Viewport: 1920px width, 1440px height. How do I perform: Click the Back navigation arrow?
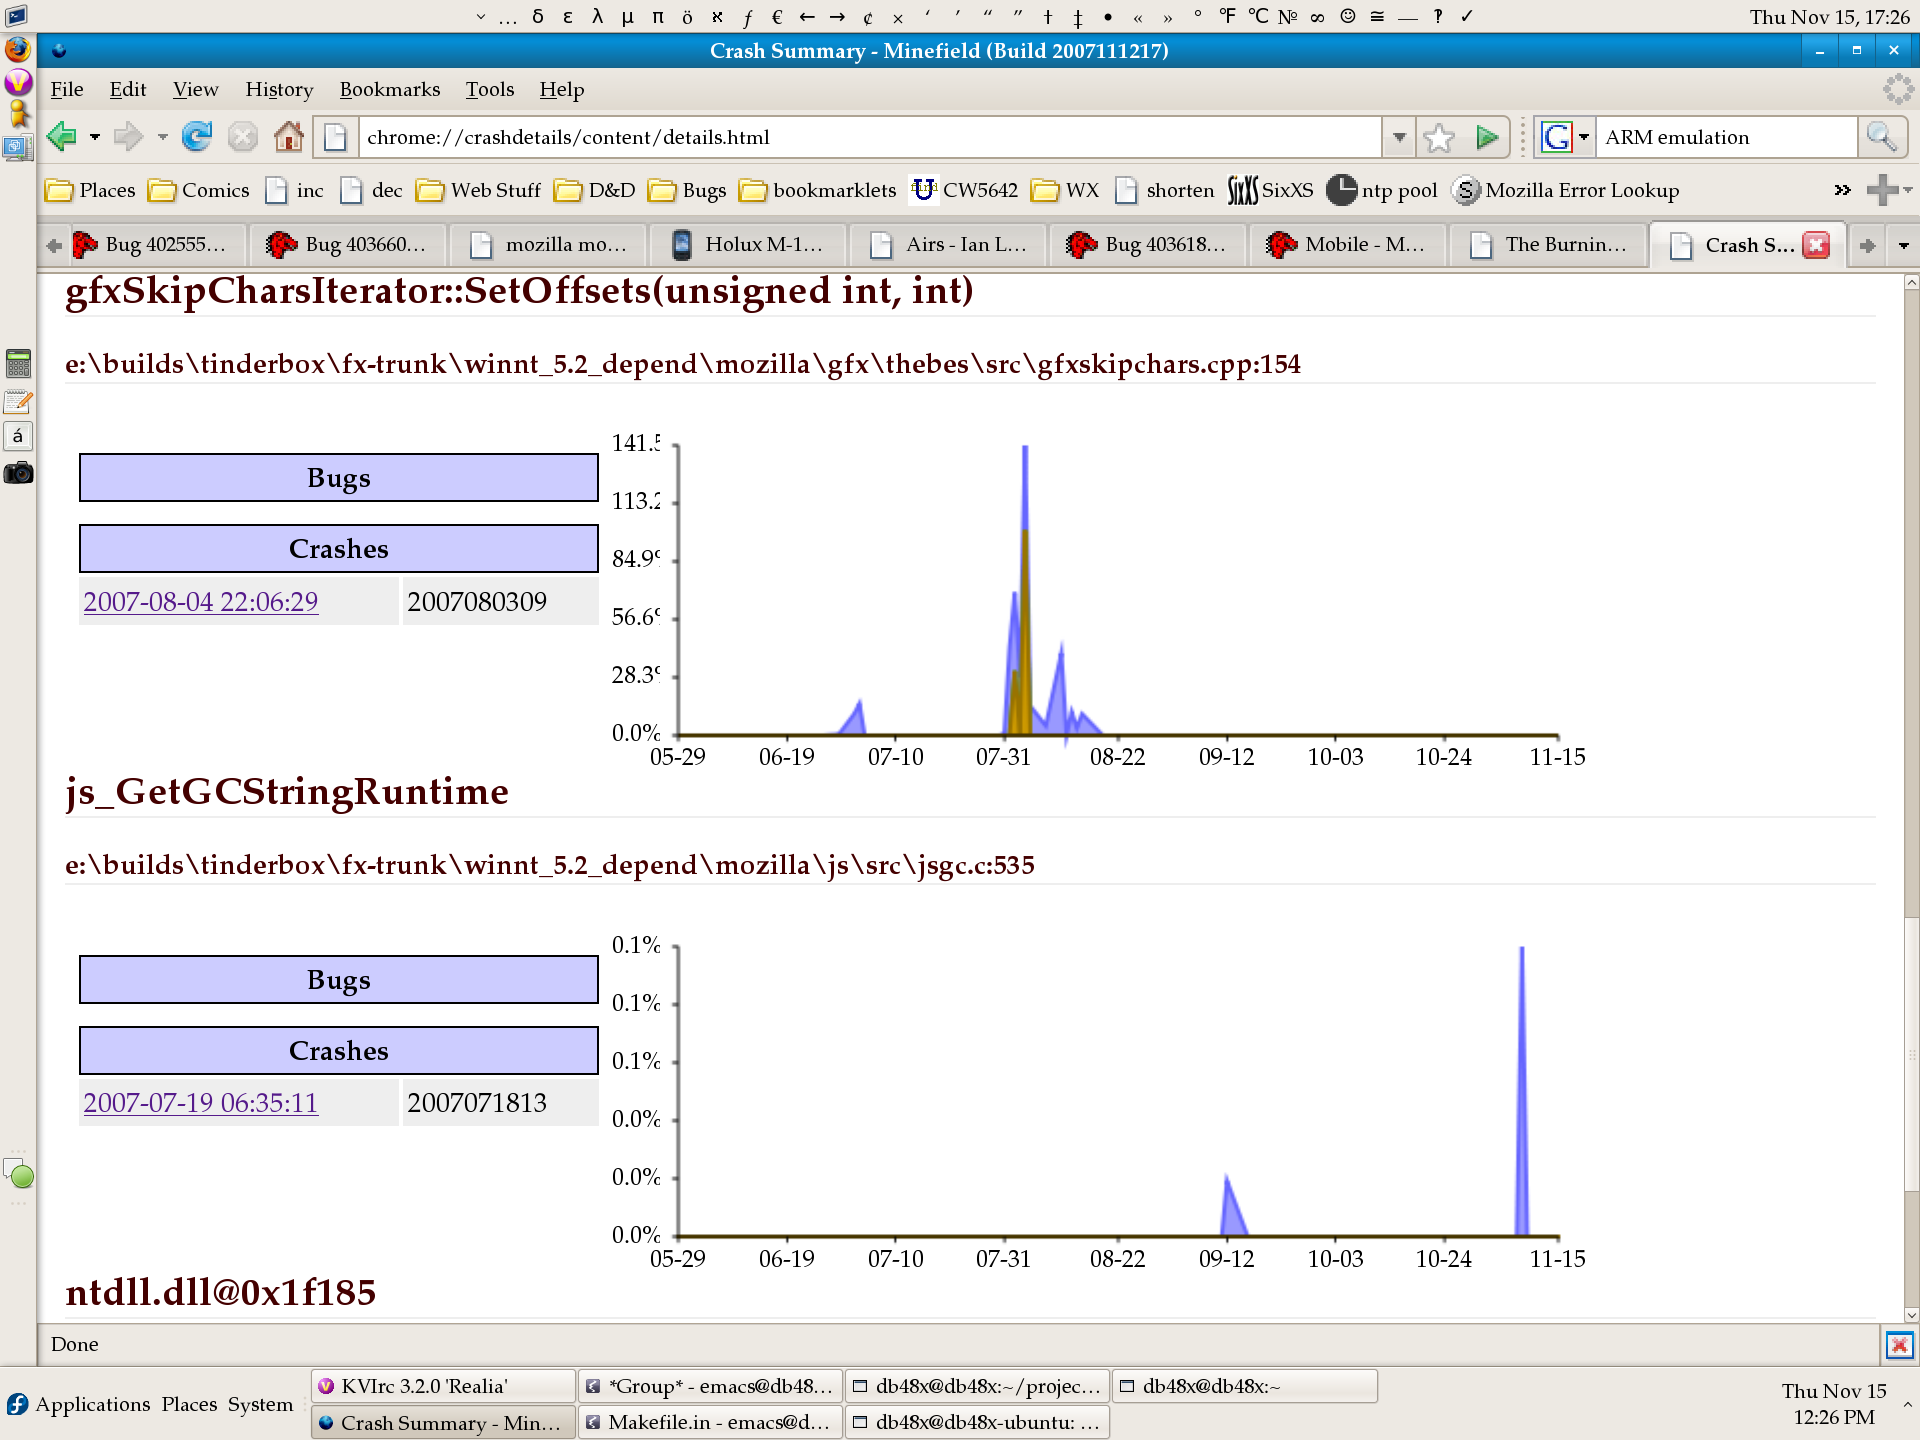click(x=62, y=137)
